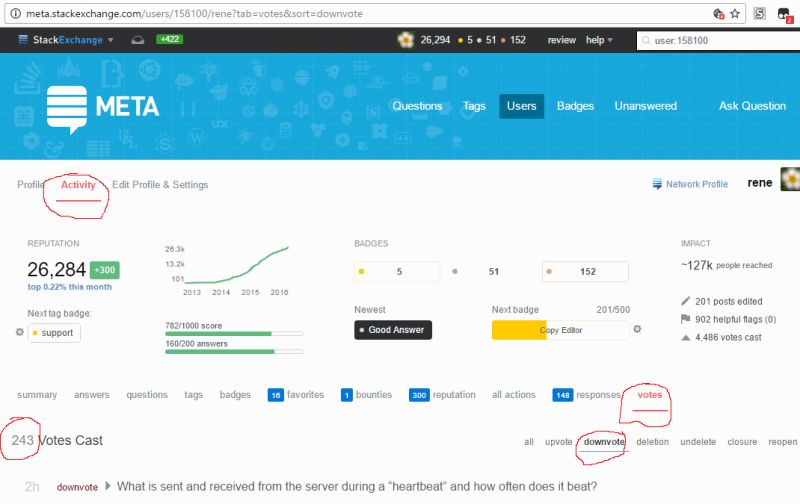
Task: Click the +300 reputation change badge
Action: (105, 270)
